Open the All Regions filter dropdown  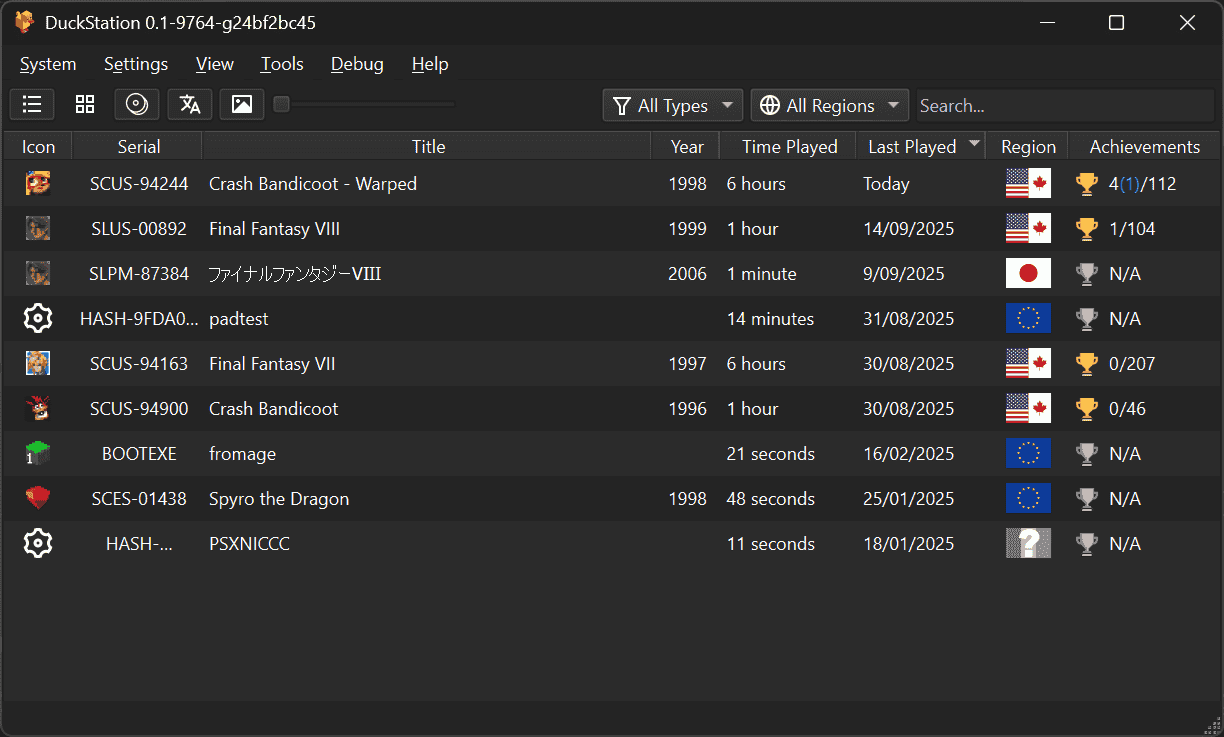(x=829, y=105)
